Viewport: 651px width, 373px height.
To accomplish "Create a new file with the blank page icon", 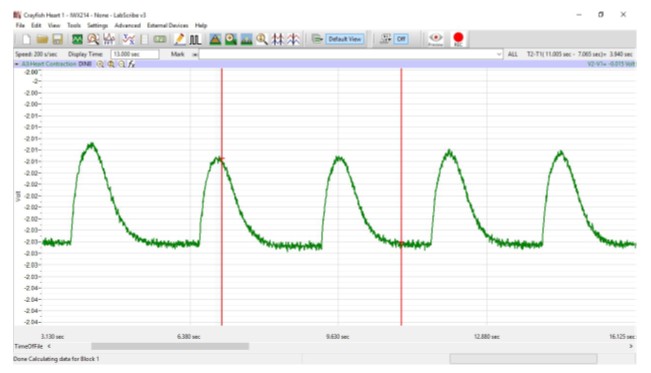I will coord(27,39).
